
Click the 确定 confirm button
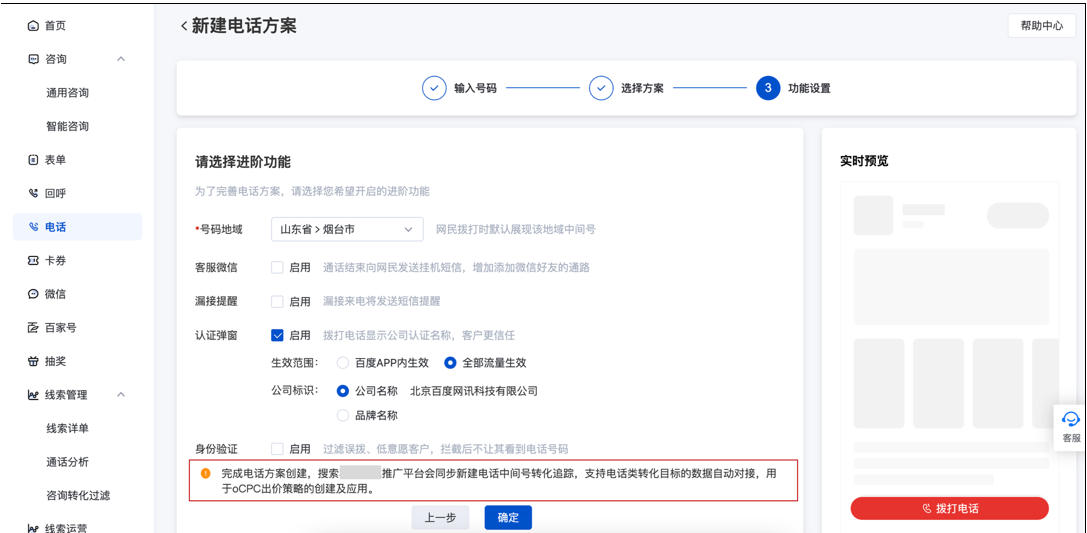pos(508,518)
